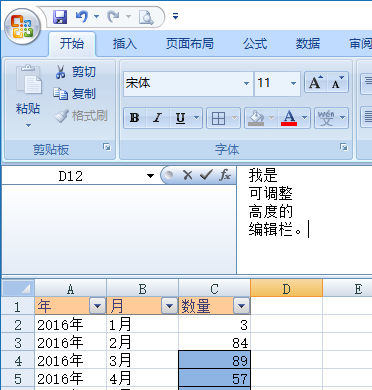Select the cell with value 89
The image size is (372, 390).
coord(214,360)
